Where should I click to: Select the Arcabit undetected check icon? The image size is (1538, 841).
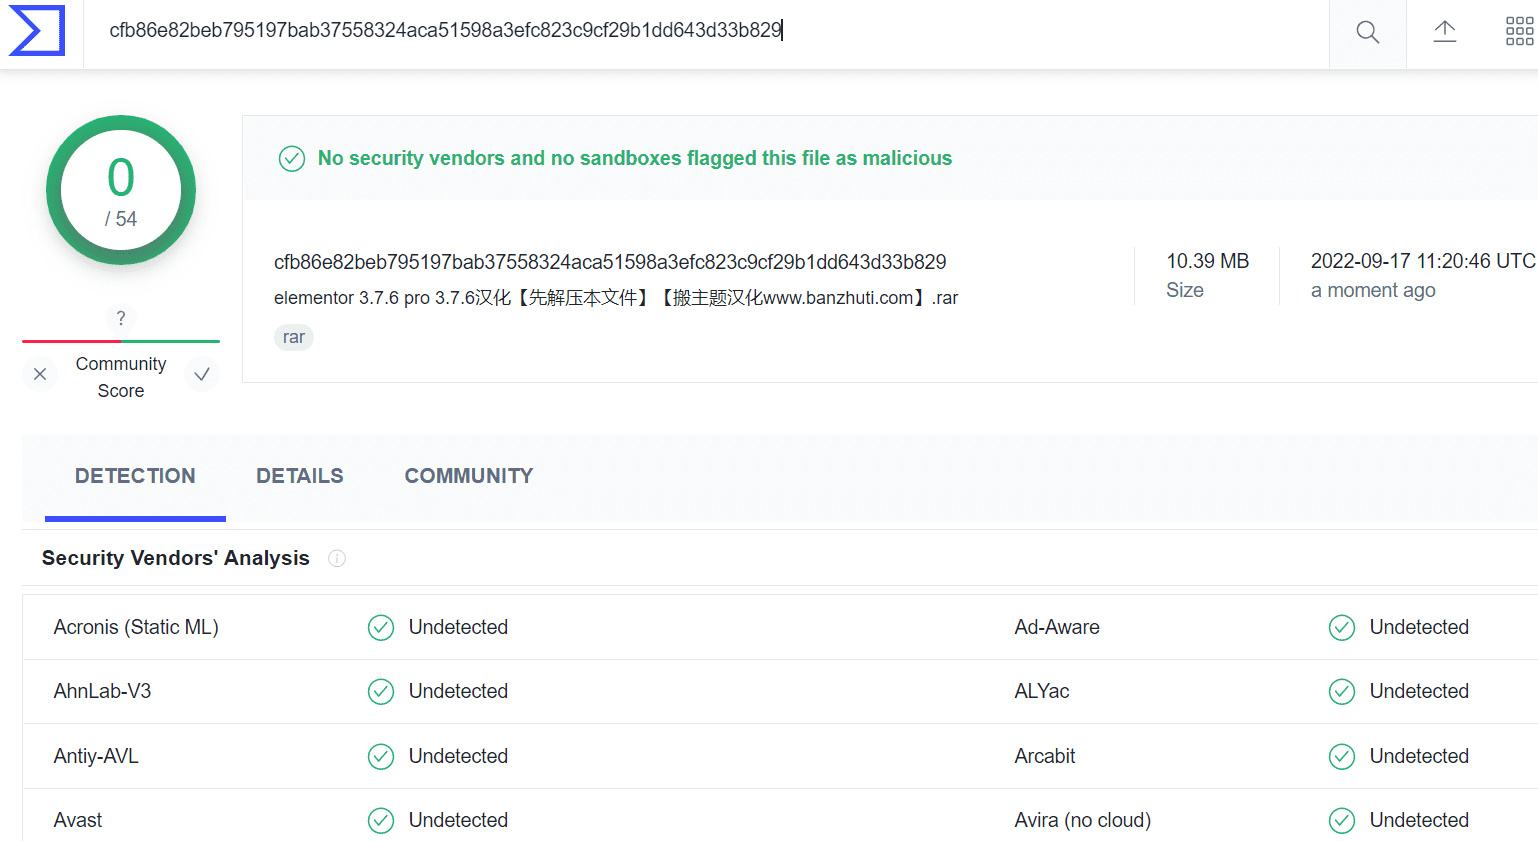1342,756
